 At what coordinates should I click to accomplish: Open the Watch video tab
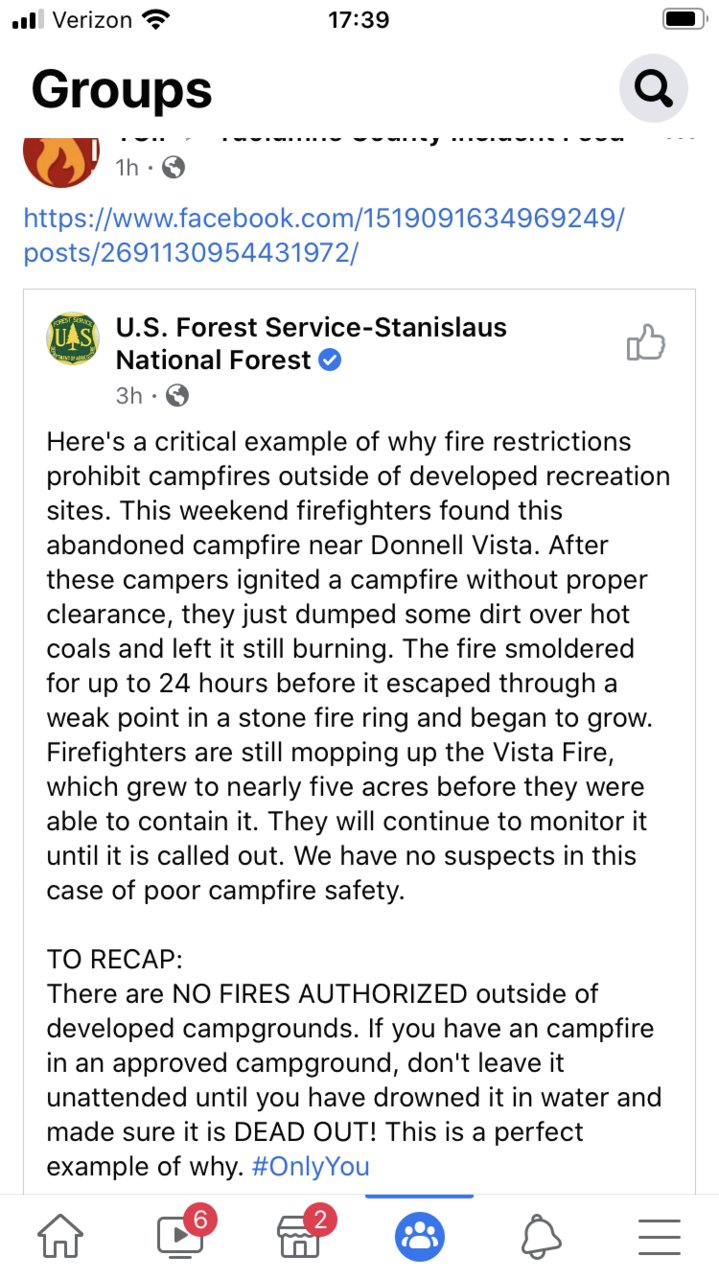click(182, 1236)
